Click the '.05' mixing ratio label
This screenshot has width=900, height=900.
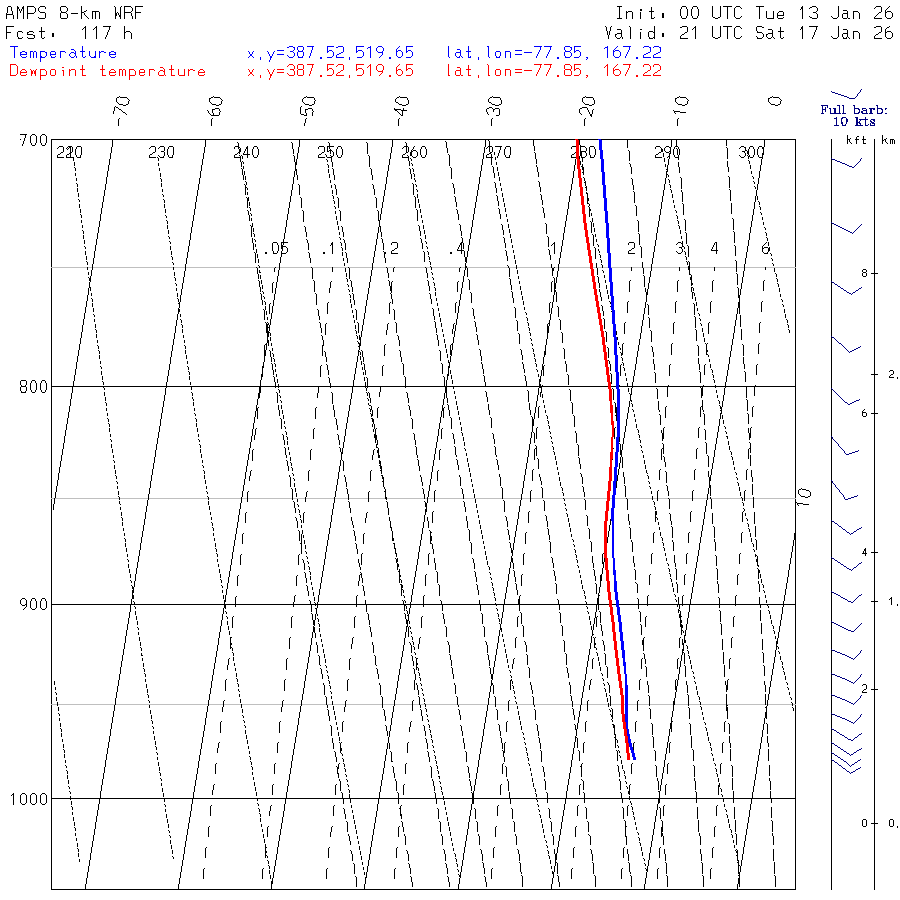[x=276, y=249]
